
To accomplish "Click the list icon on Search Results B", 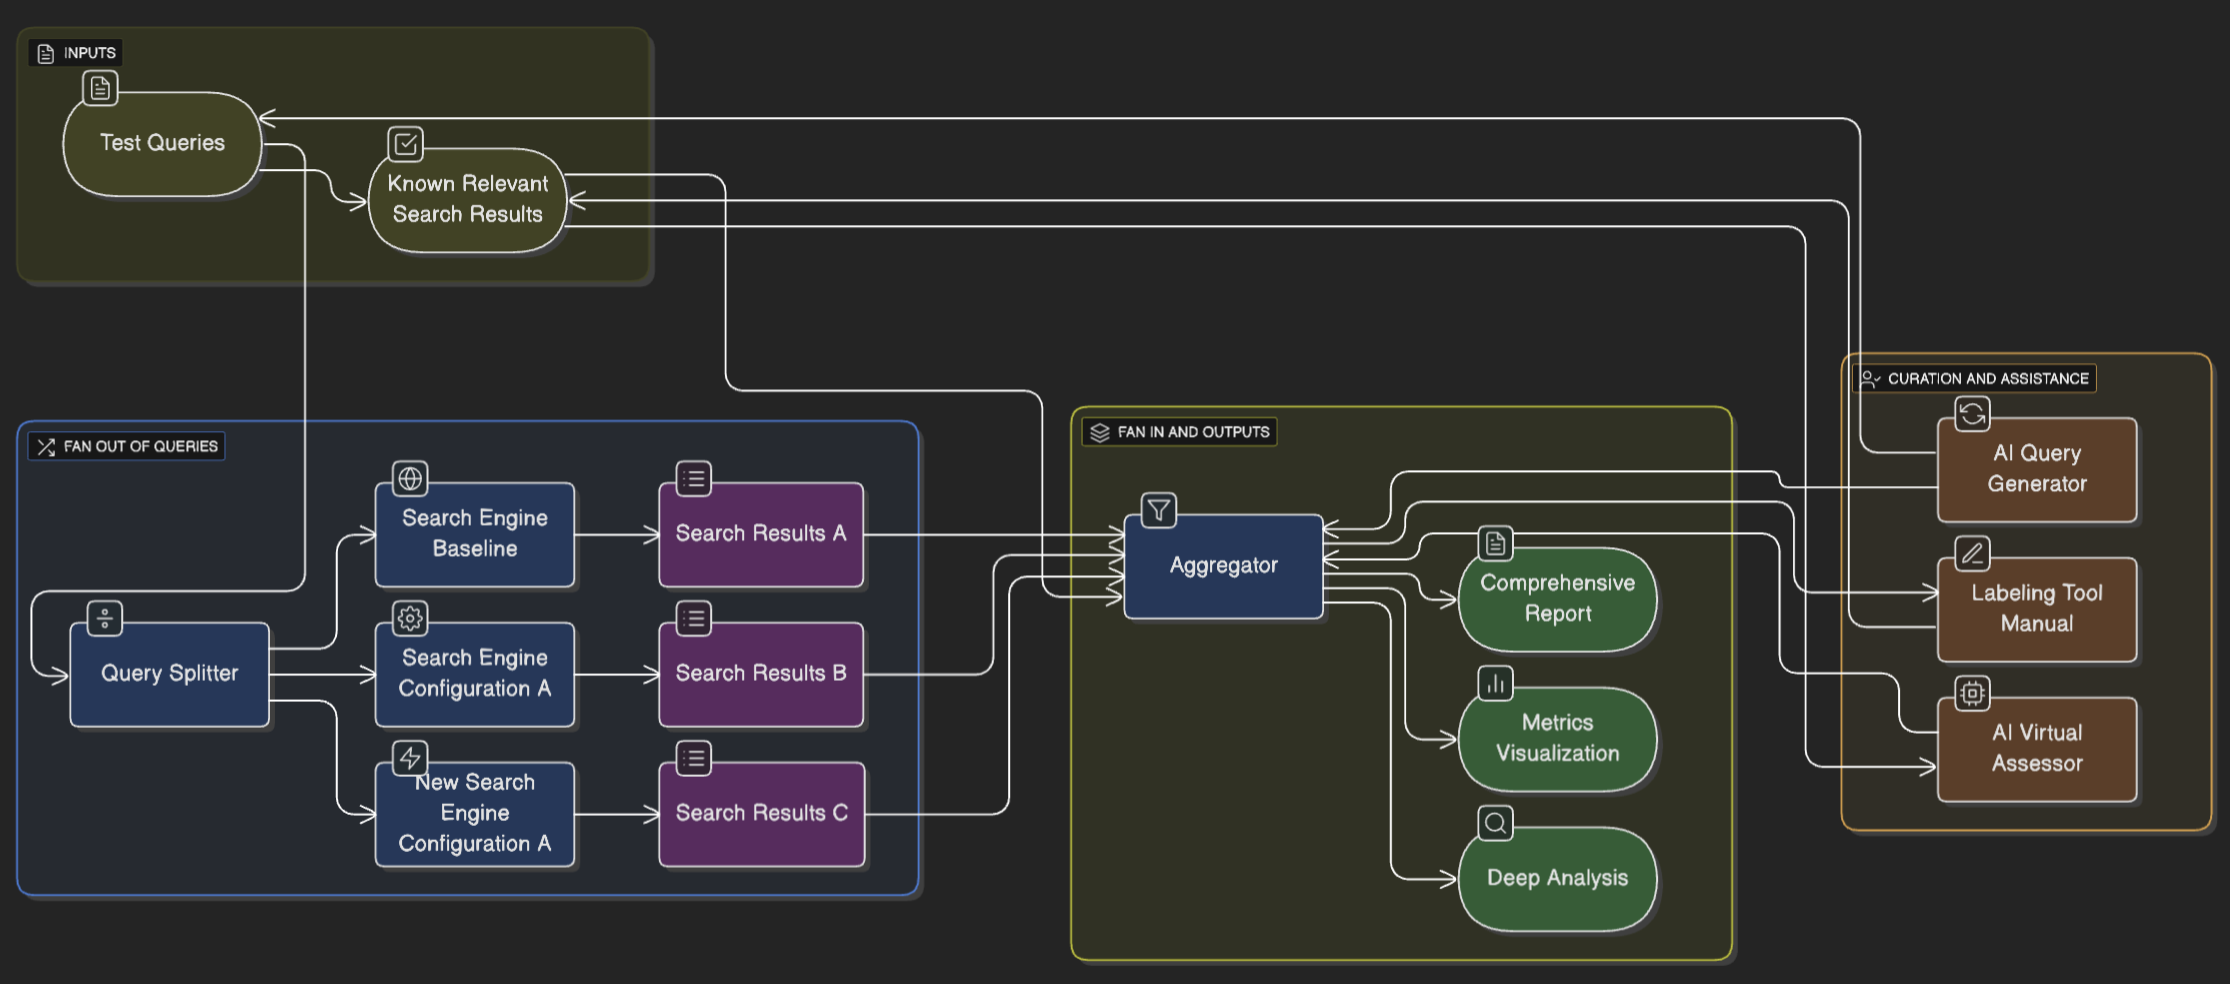I will (694, 619).
